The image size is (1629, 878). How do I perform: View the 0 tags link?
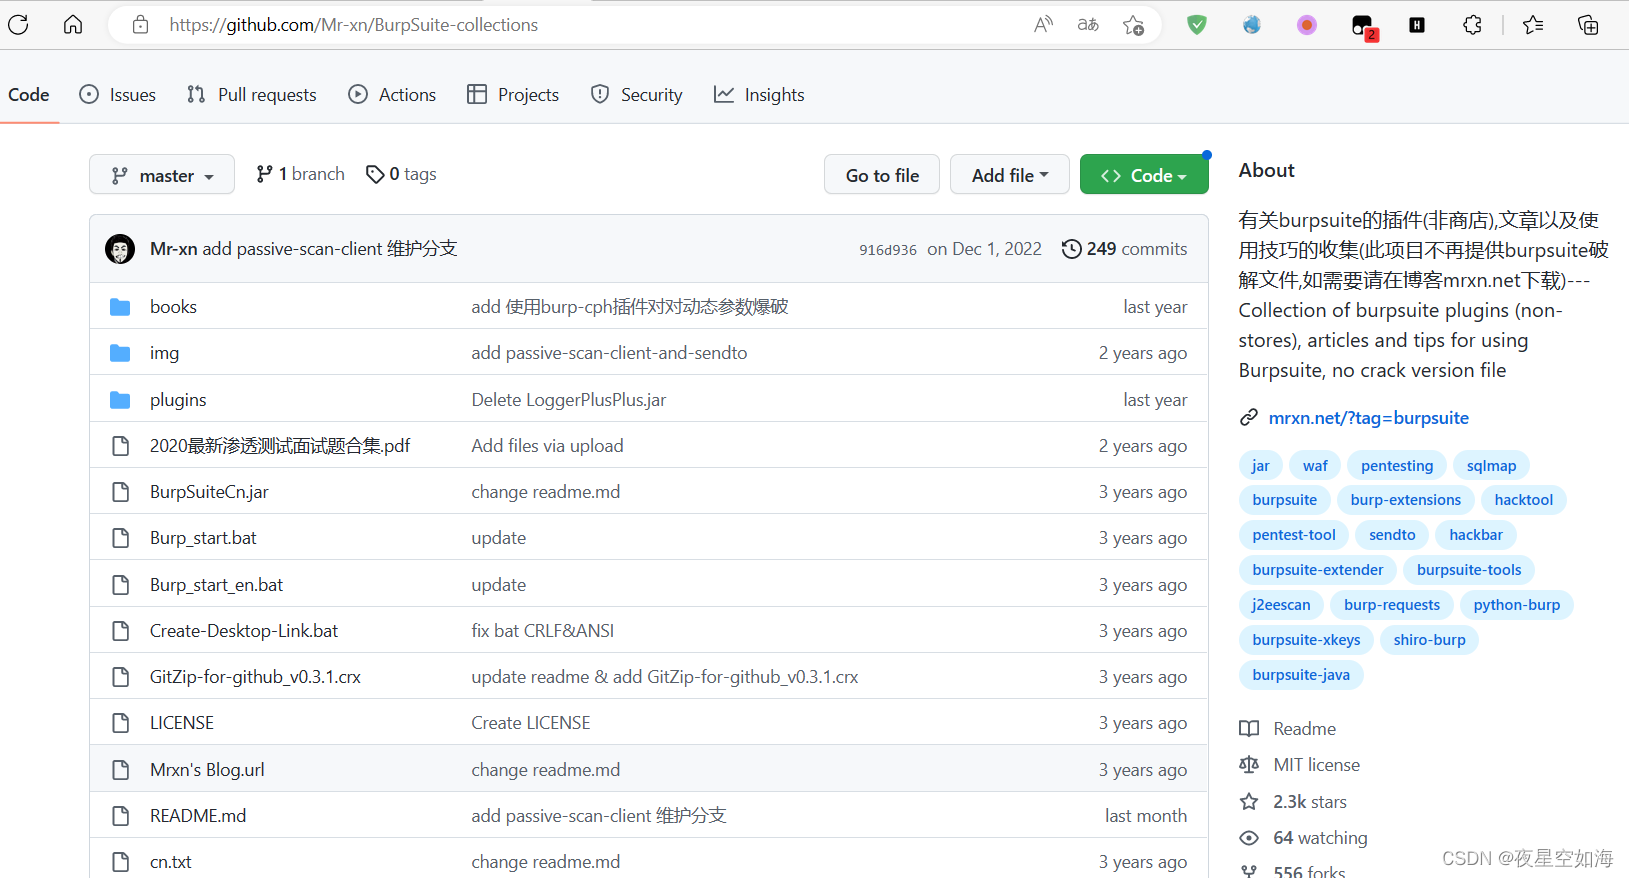click(401, 174)
